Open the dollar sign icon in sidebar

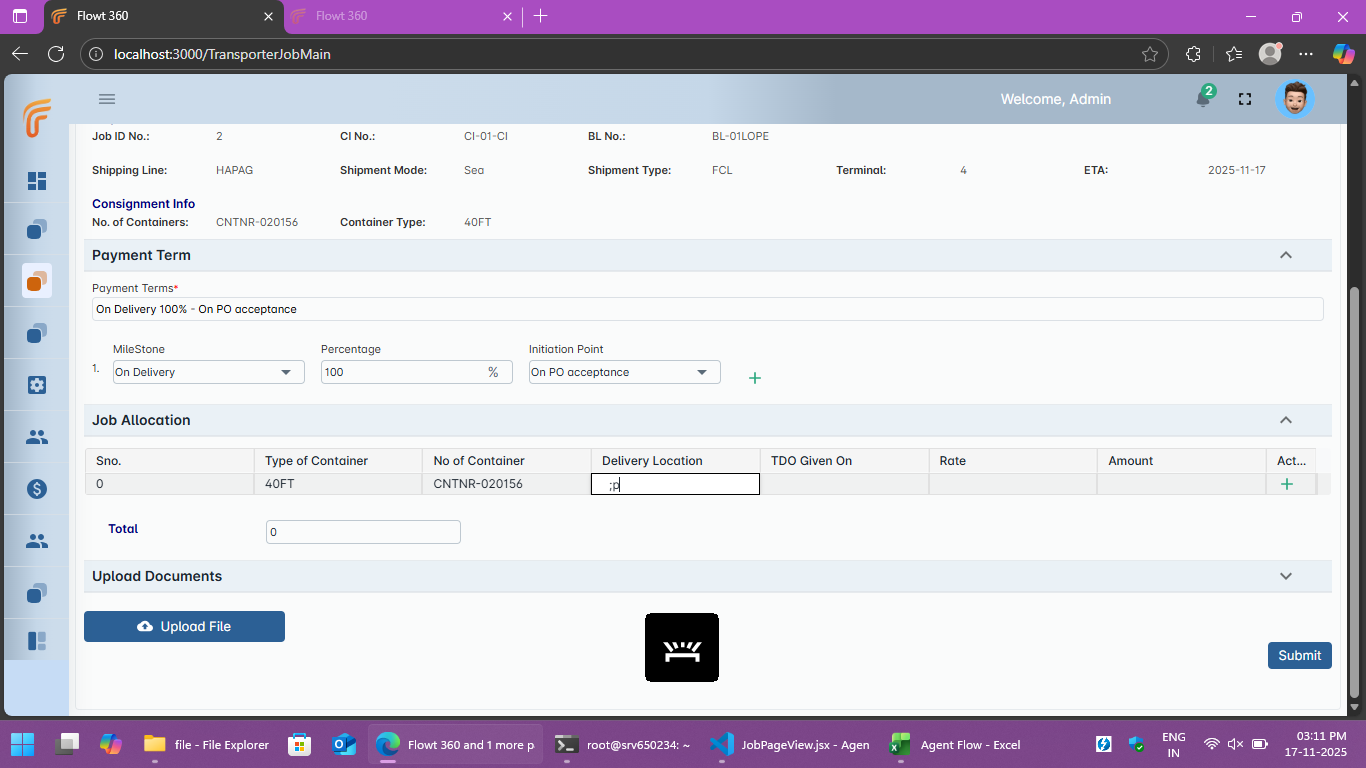tap(37, 489)
